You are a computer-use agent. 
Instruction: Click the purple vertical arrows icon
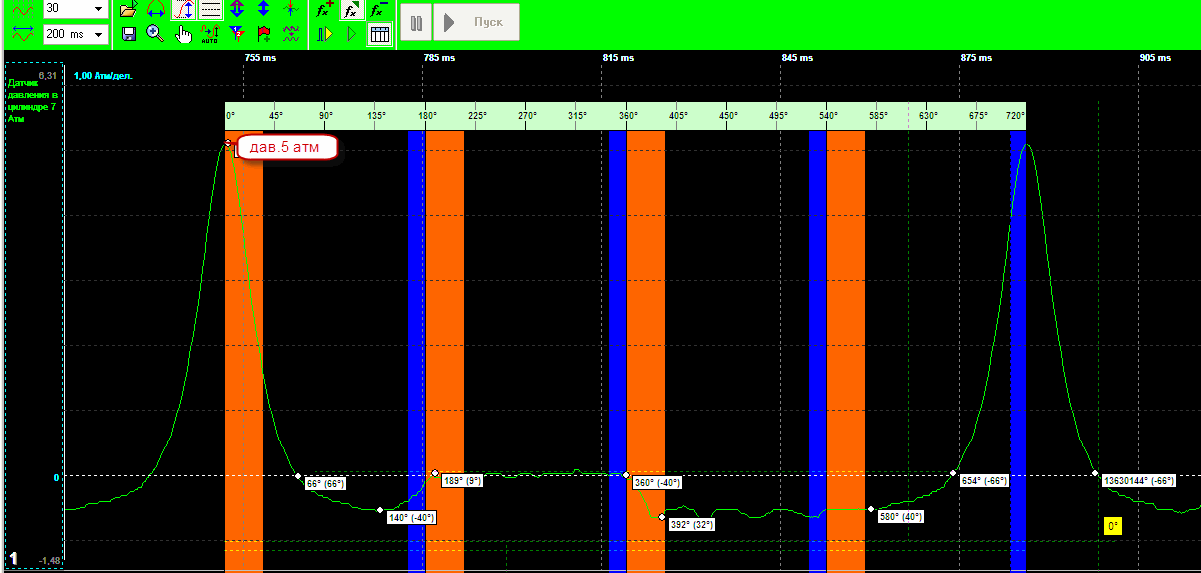click(x=237, y=10)
